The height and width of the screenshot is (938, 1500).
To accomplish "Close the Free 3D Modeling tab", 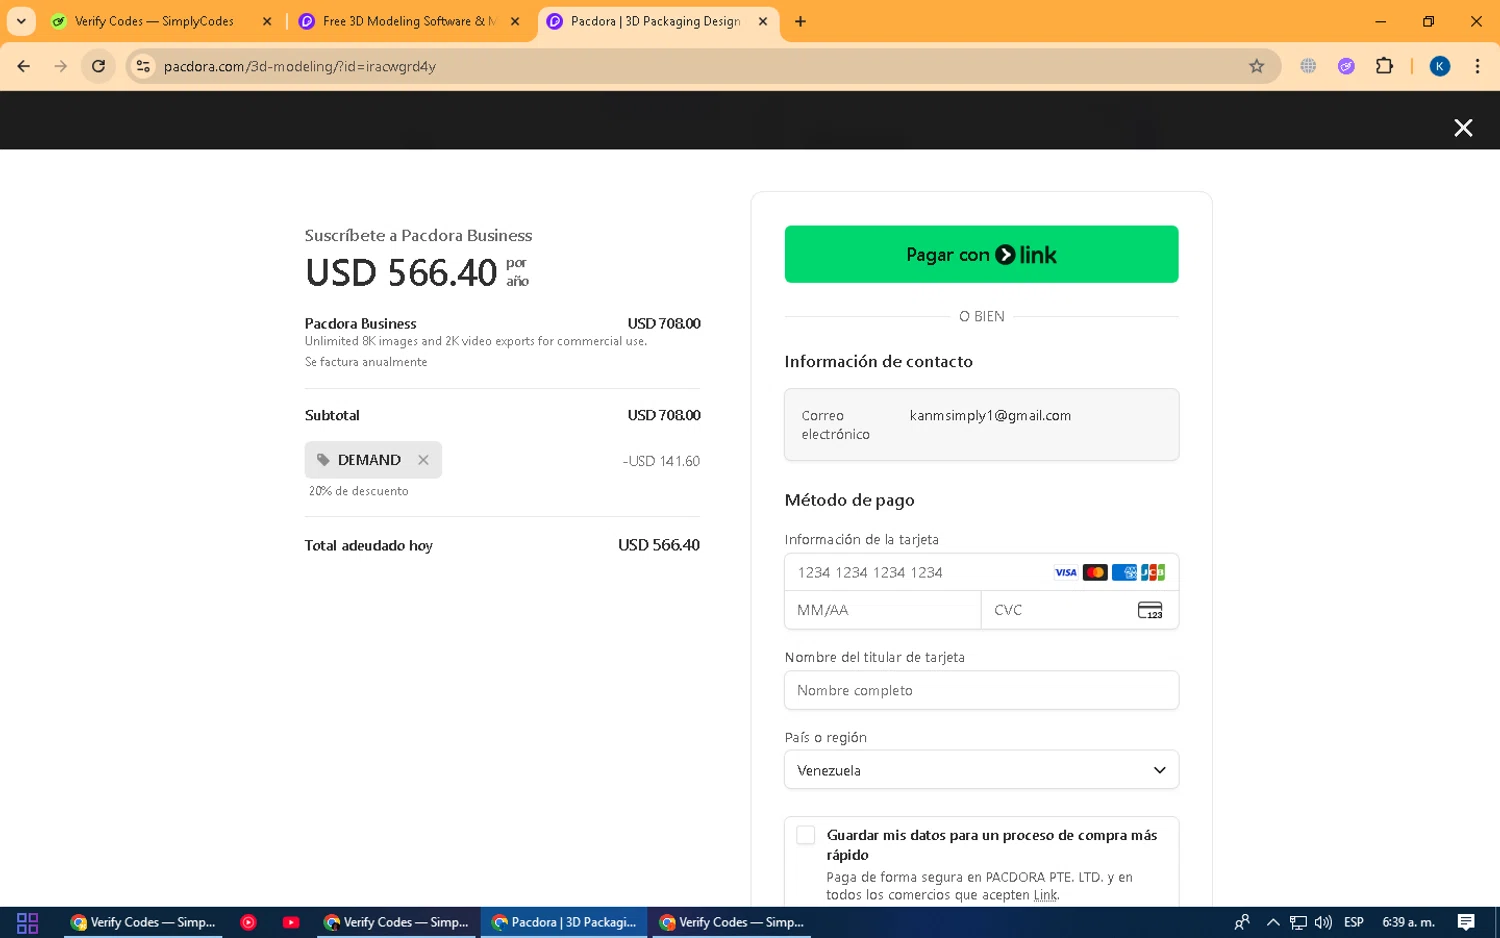I will click(x=515, y=21).
